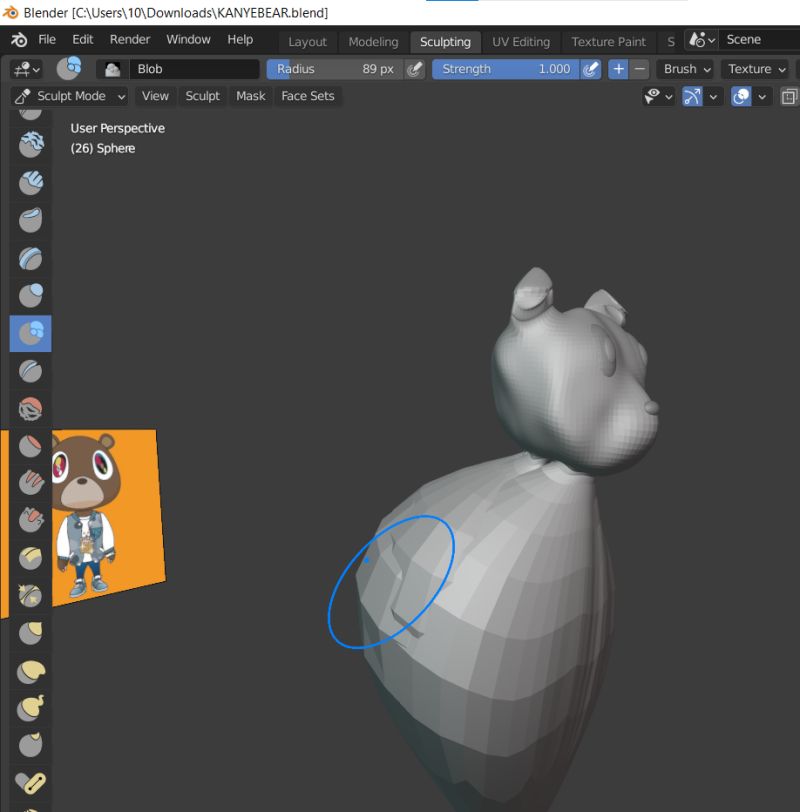Switch to the UV Editing workspace tab
Viewport: 800px width, 812px height.
point(521,42)
